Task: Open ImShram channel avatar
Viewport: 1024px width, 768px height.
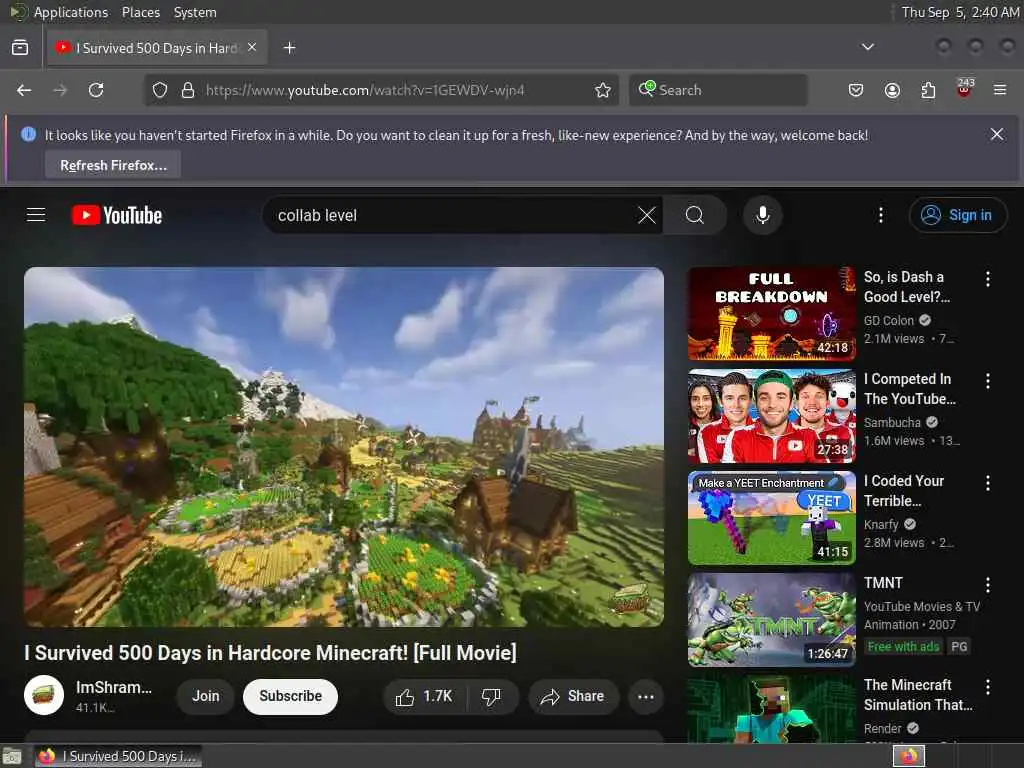Action: click(x=44, y=695)
